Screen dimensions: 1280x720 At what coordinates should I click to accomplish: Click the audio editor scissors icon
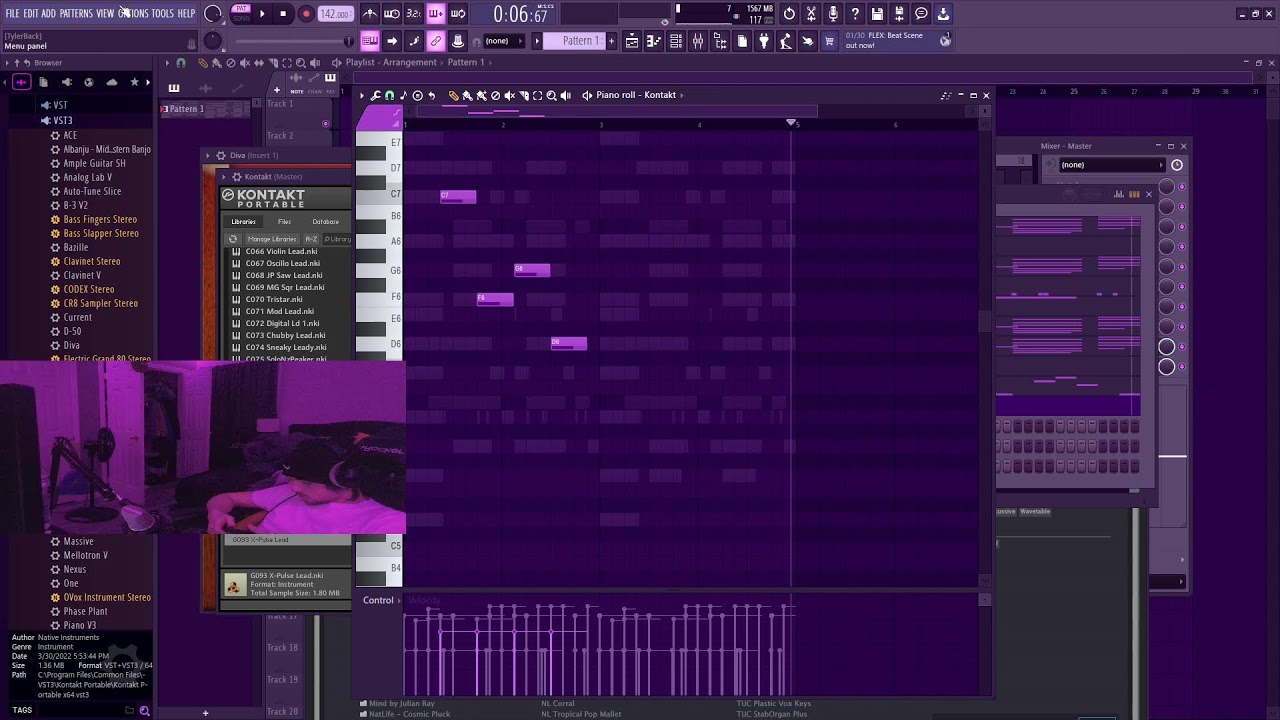[x=811, y=14]
